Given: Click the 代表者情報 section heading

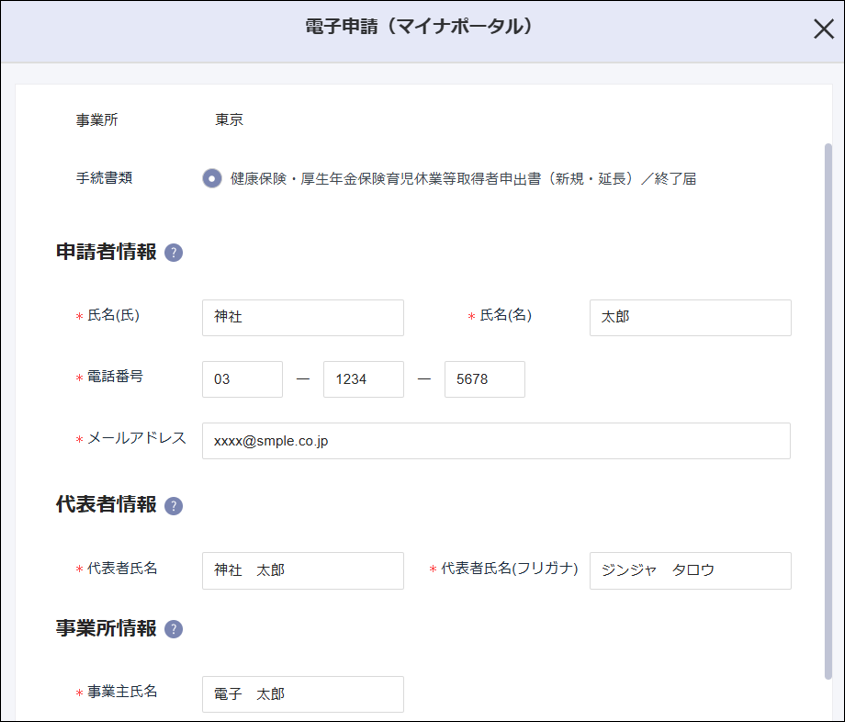Looking at the screenshot, I should [106, 505].
